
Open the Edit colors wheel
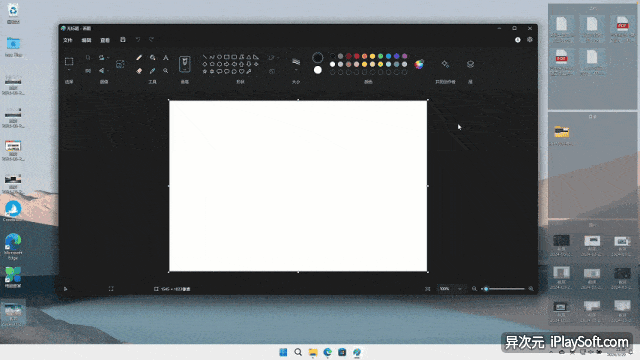(x=419, y=64)
